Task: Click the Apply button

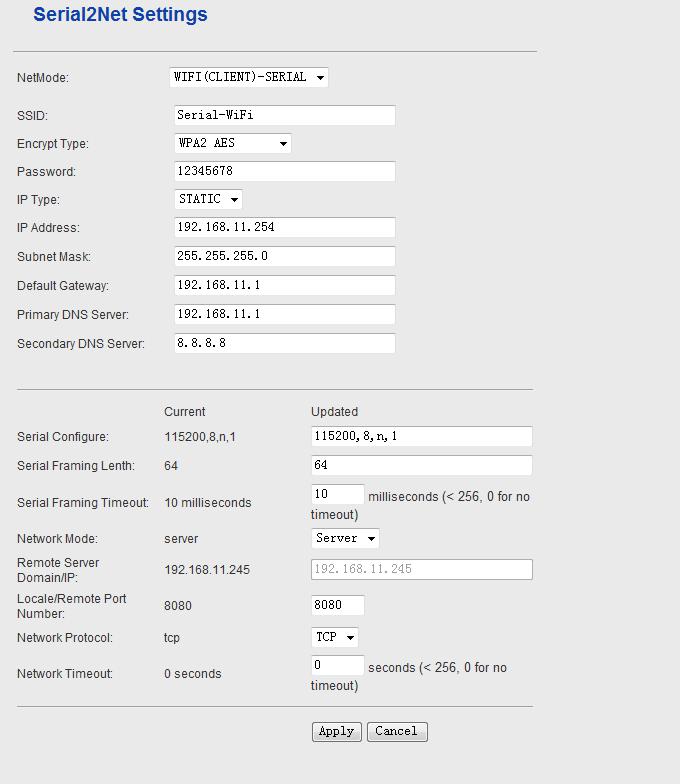Action: click(x=336, y=732)
